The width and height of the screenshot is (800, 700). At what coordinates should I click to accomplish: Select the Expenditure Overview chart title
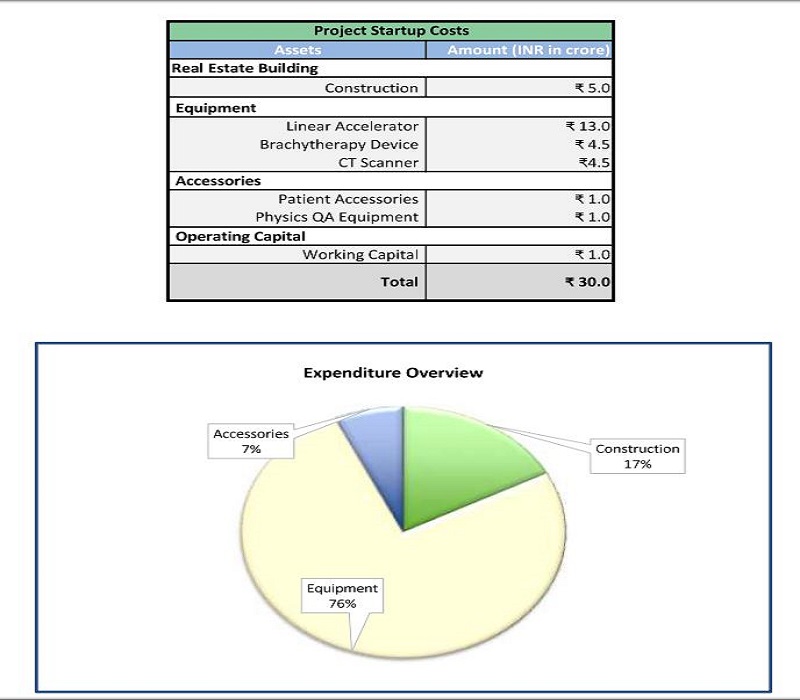pyautogui.click(x=393, y=373)
